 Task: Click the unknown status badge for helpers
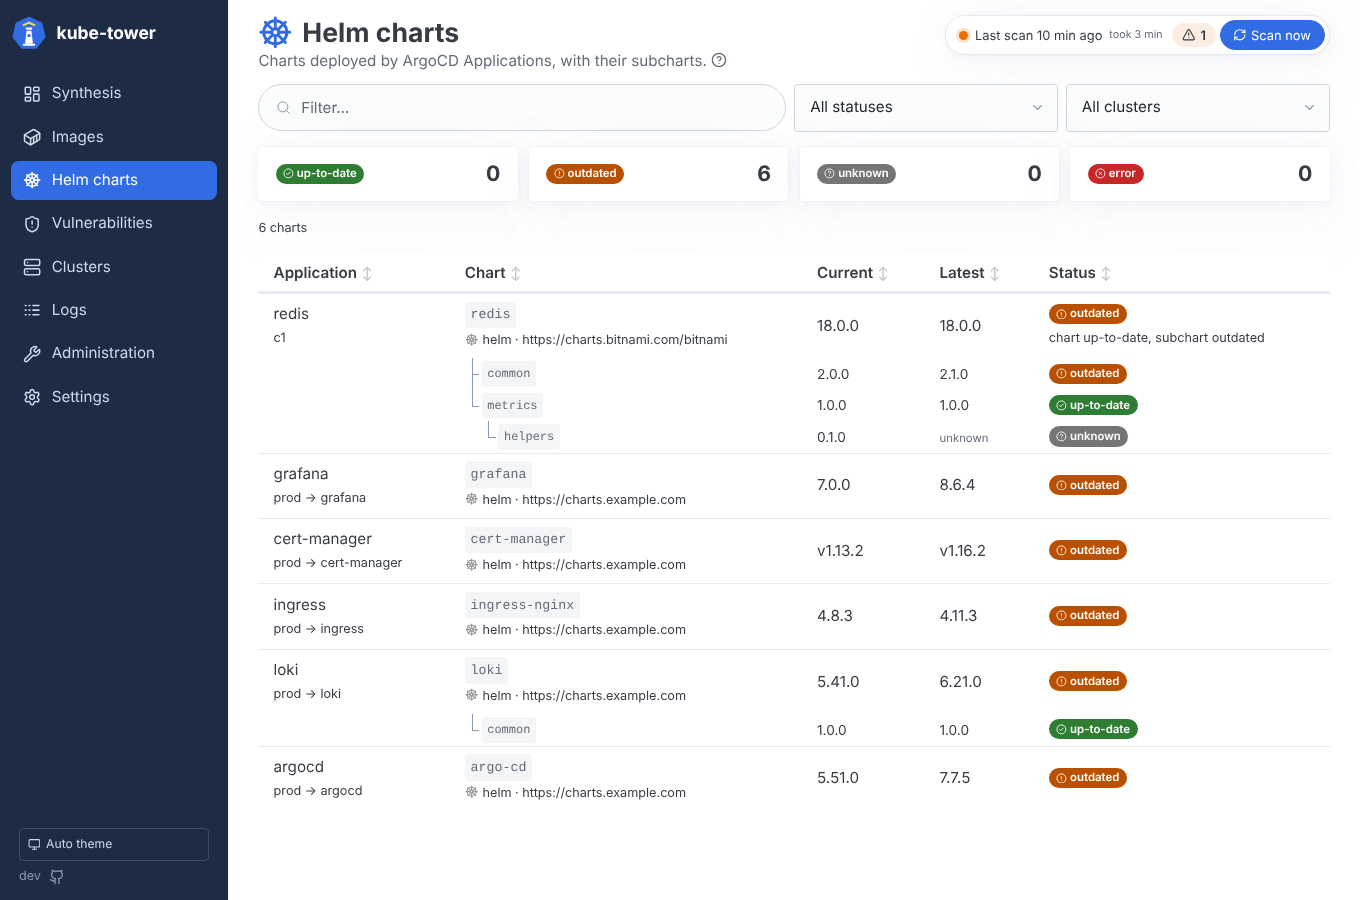click(x=1088, y=436)
